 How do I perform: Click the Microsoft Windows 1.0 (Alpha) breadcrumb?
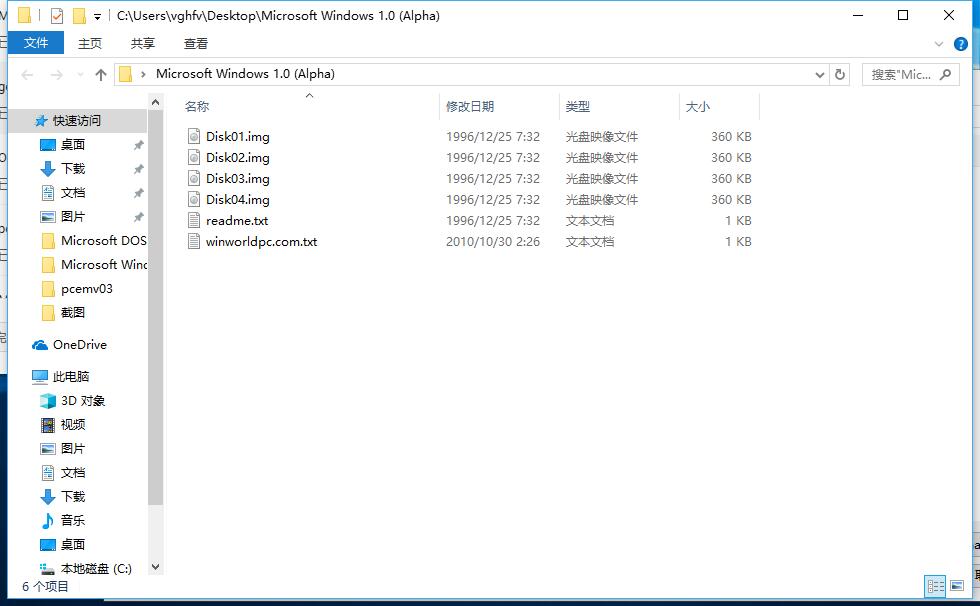click(245, 74)
